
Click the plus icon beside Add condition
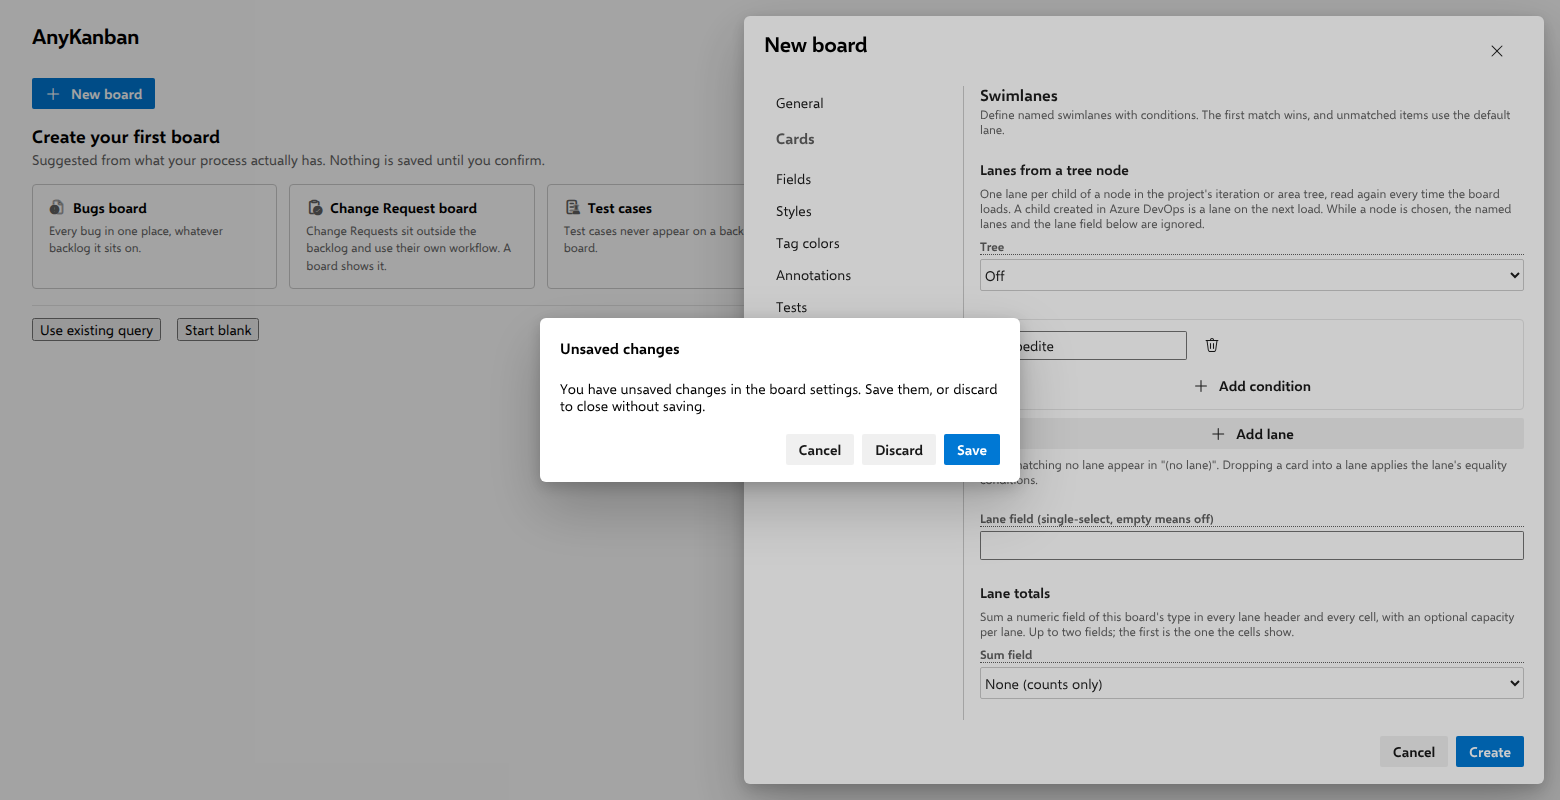point(1201,386)
